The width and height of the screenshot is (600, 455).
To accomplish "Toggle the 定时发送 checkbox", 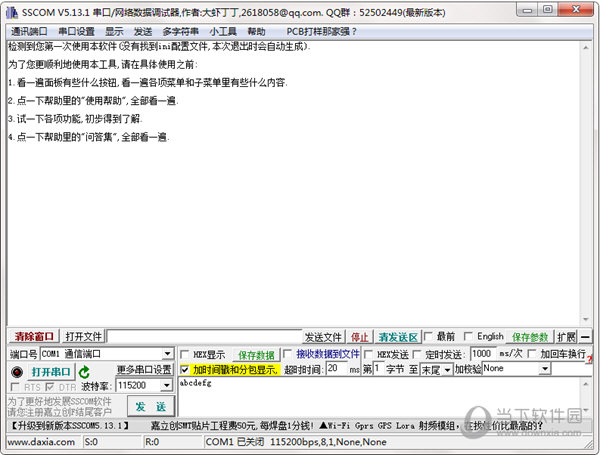I will (416, 354).
